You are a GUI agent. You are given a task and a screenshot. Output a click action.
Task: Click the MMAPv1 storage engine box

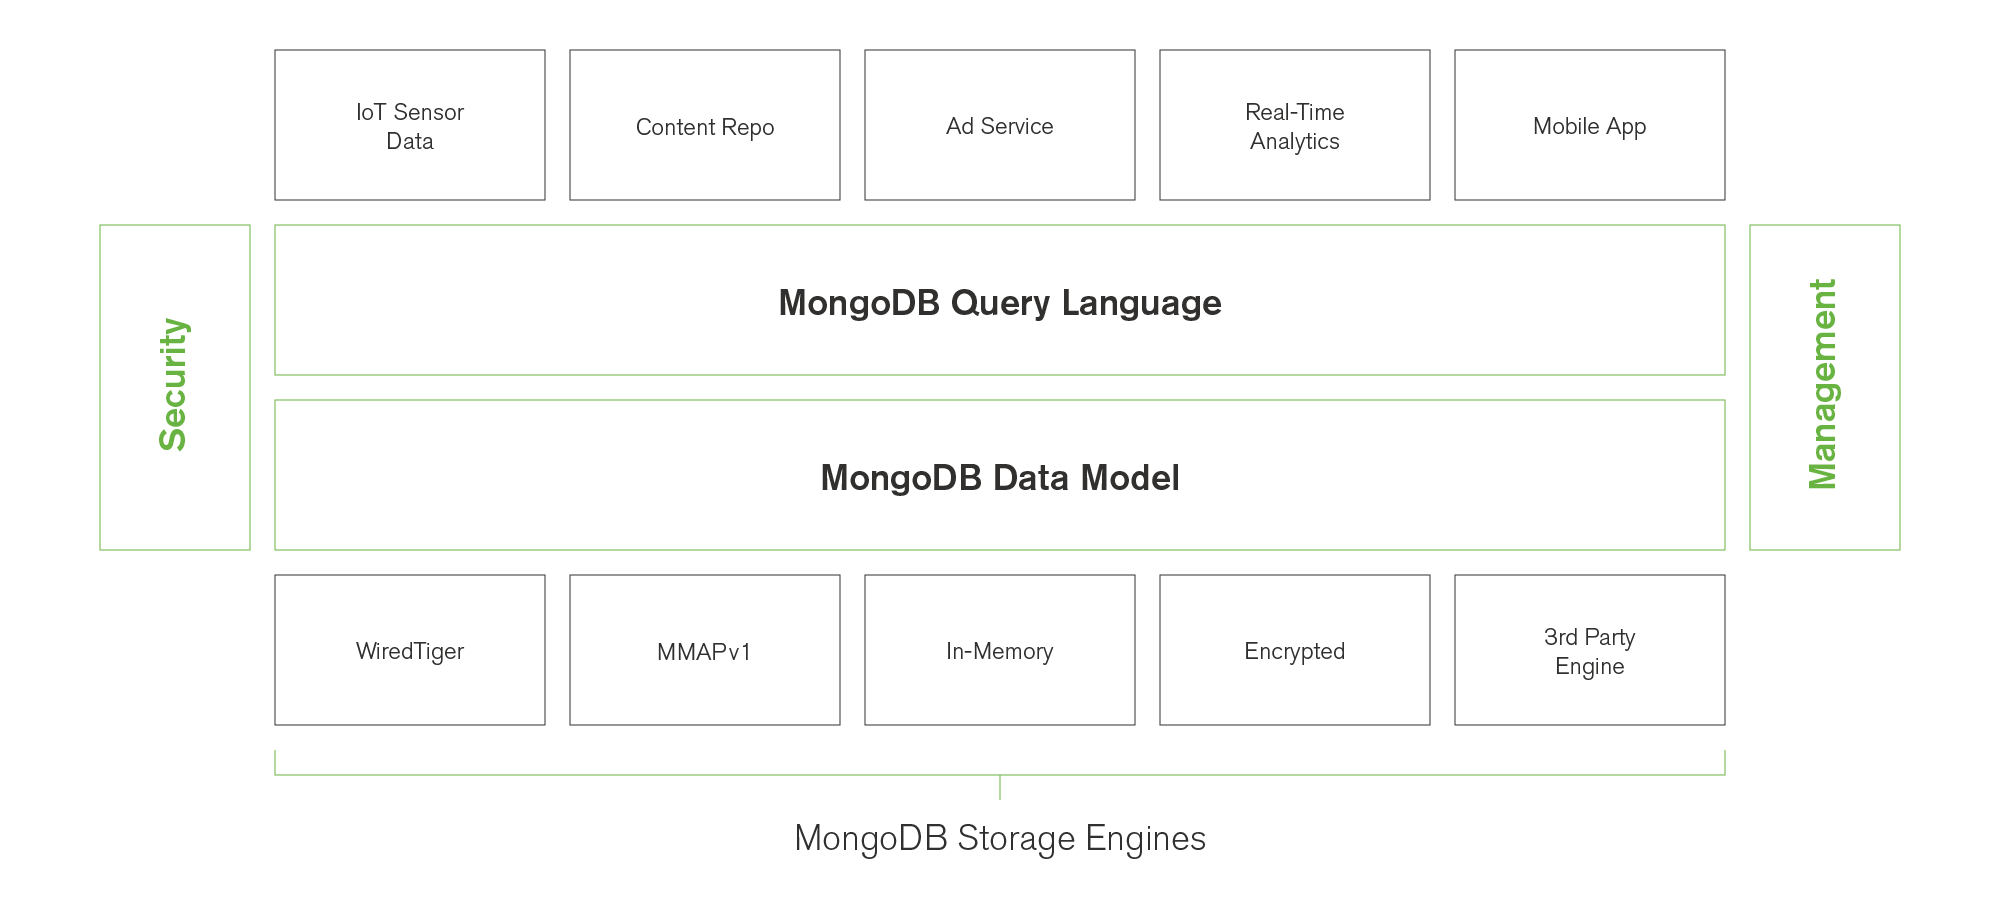705,650
